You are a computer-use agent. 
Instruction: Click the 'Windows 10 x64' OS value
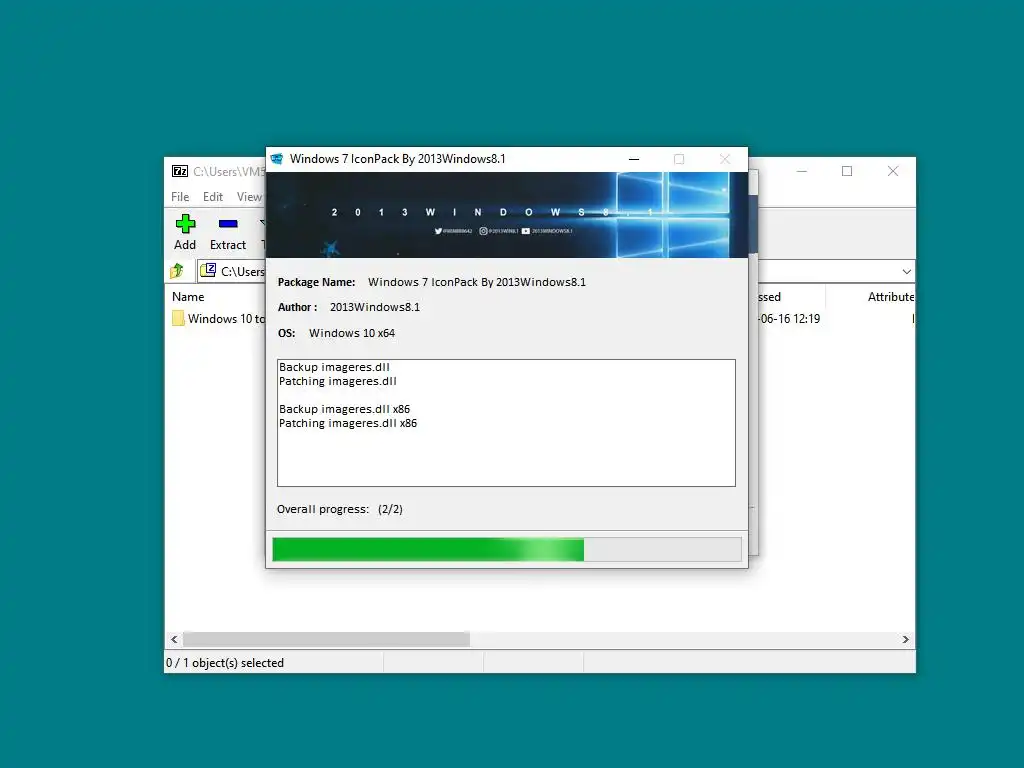click(x=352, y=333)
